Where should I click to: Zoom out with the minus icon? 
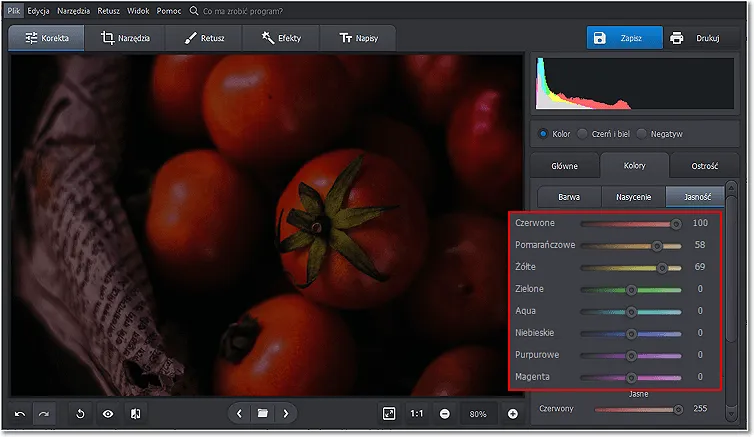pyautogui.click(x=444, y=413)
